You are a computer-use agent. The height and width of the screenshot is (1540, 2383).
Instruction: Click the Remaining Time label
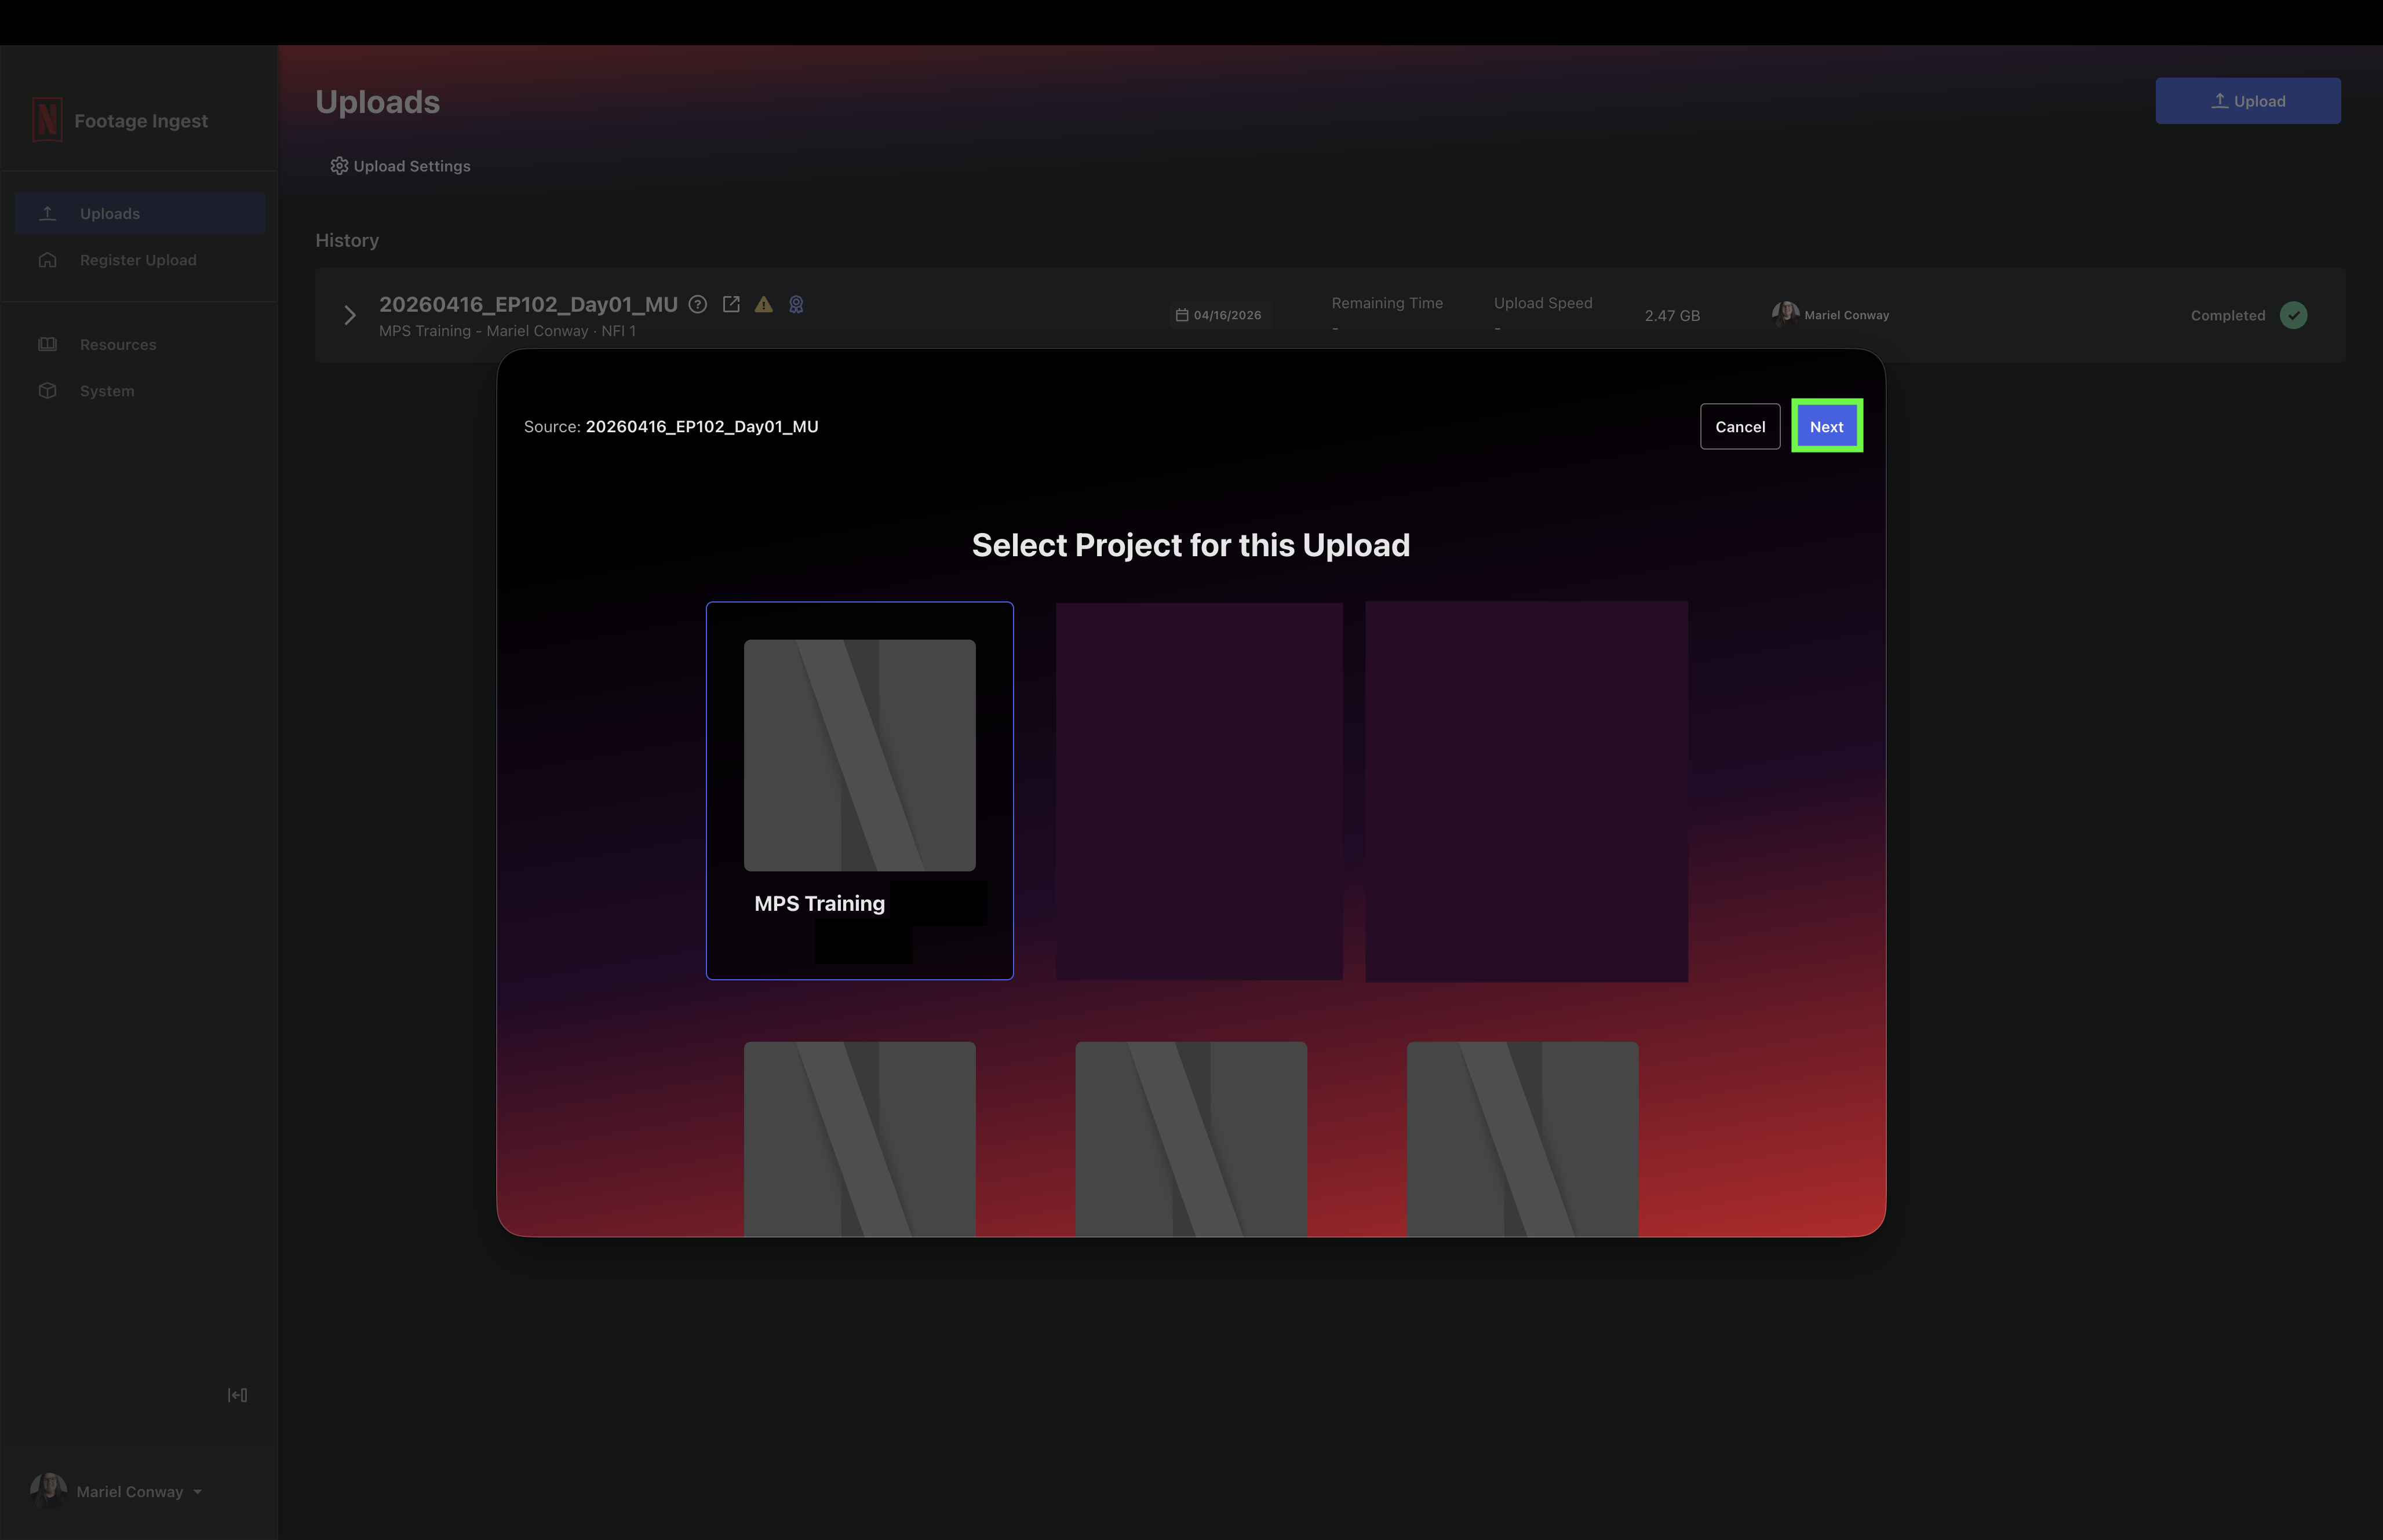click(1387, 303)
